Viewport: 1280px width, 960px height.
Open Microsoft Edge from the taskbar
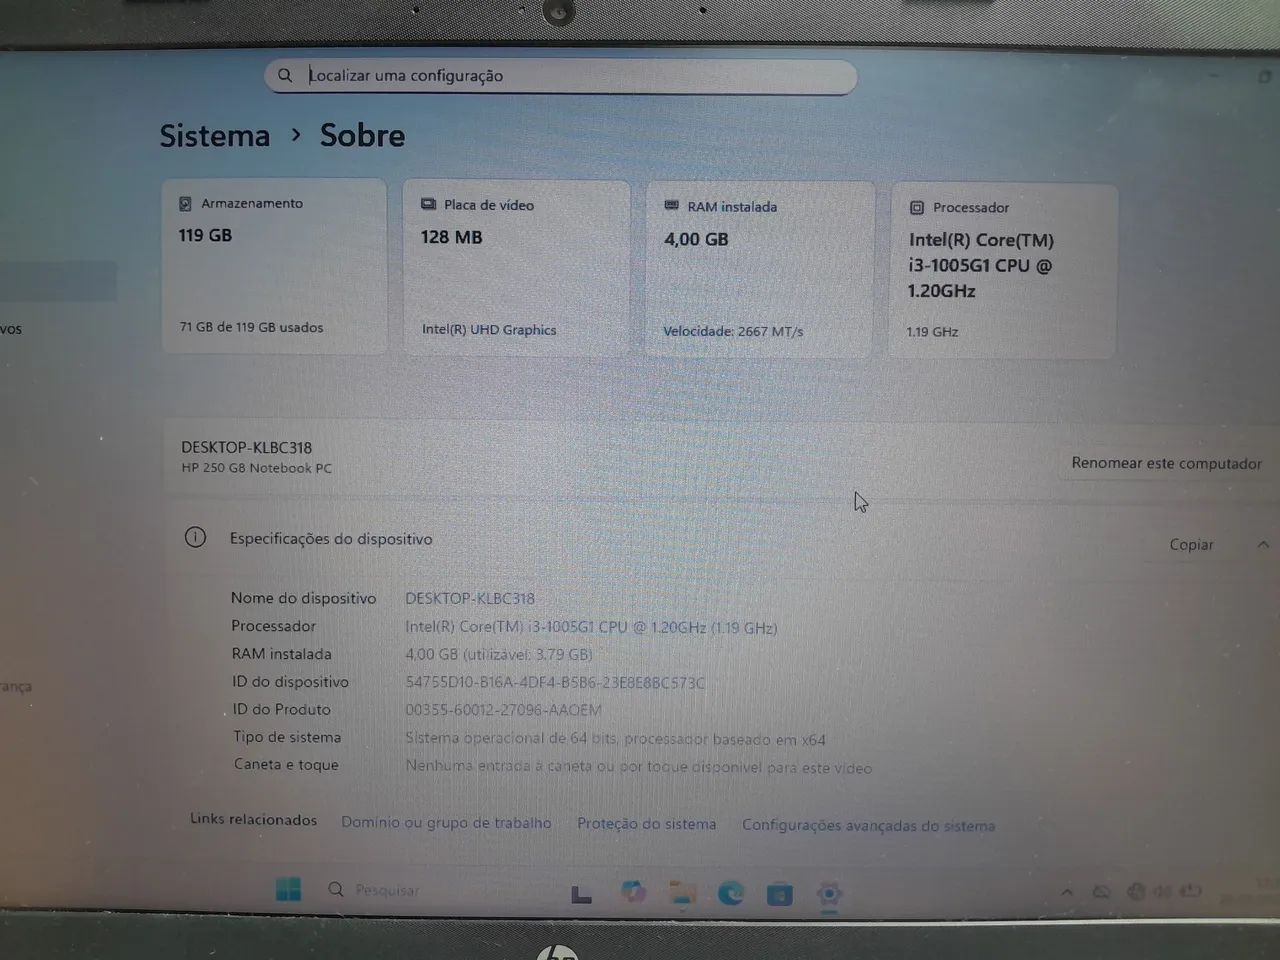731,893
